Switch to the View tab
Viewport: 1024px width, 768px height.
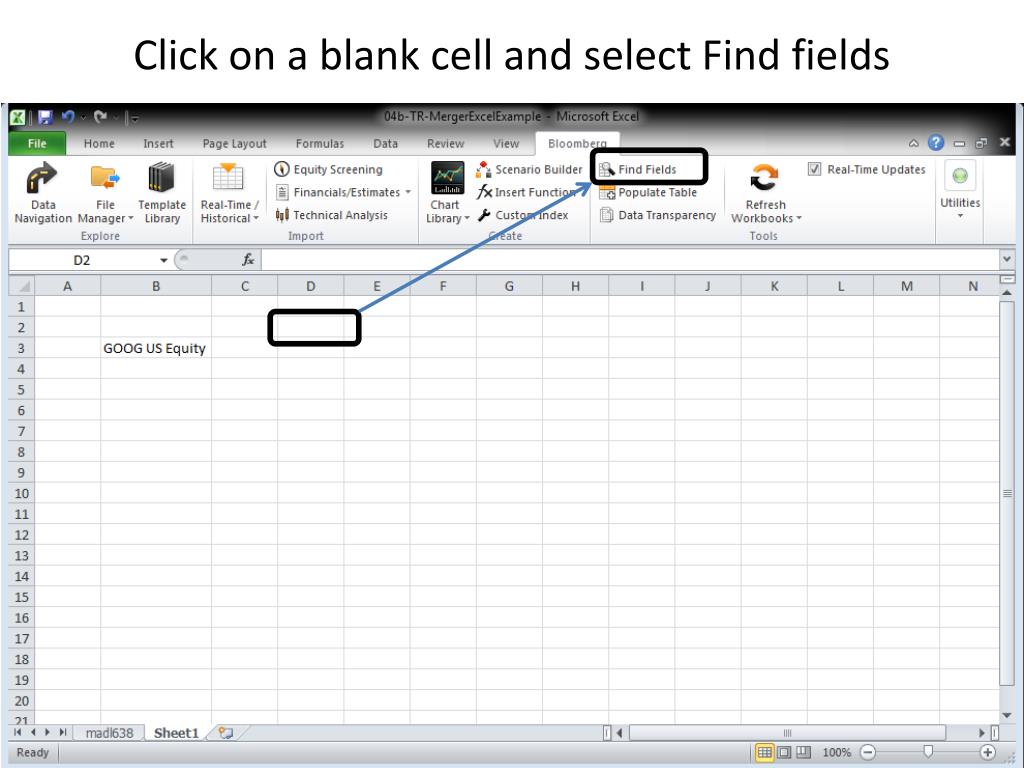click(x=505, y=144)
